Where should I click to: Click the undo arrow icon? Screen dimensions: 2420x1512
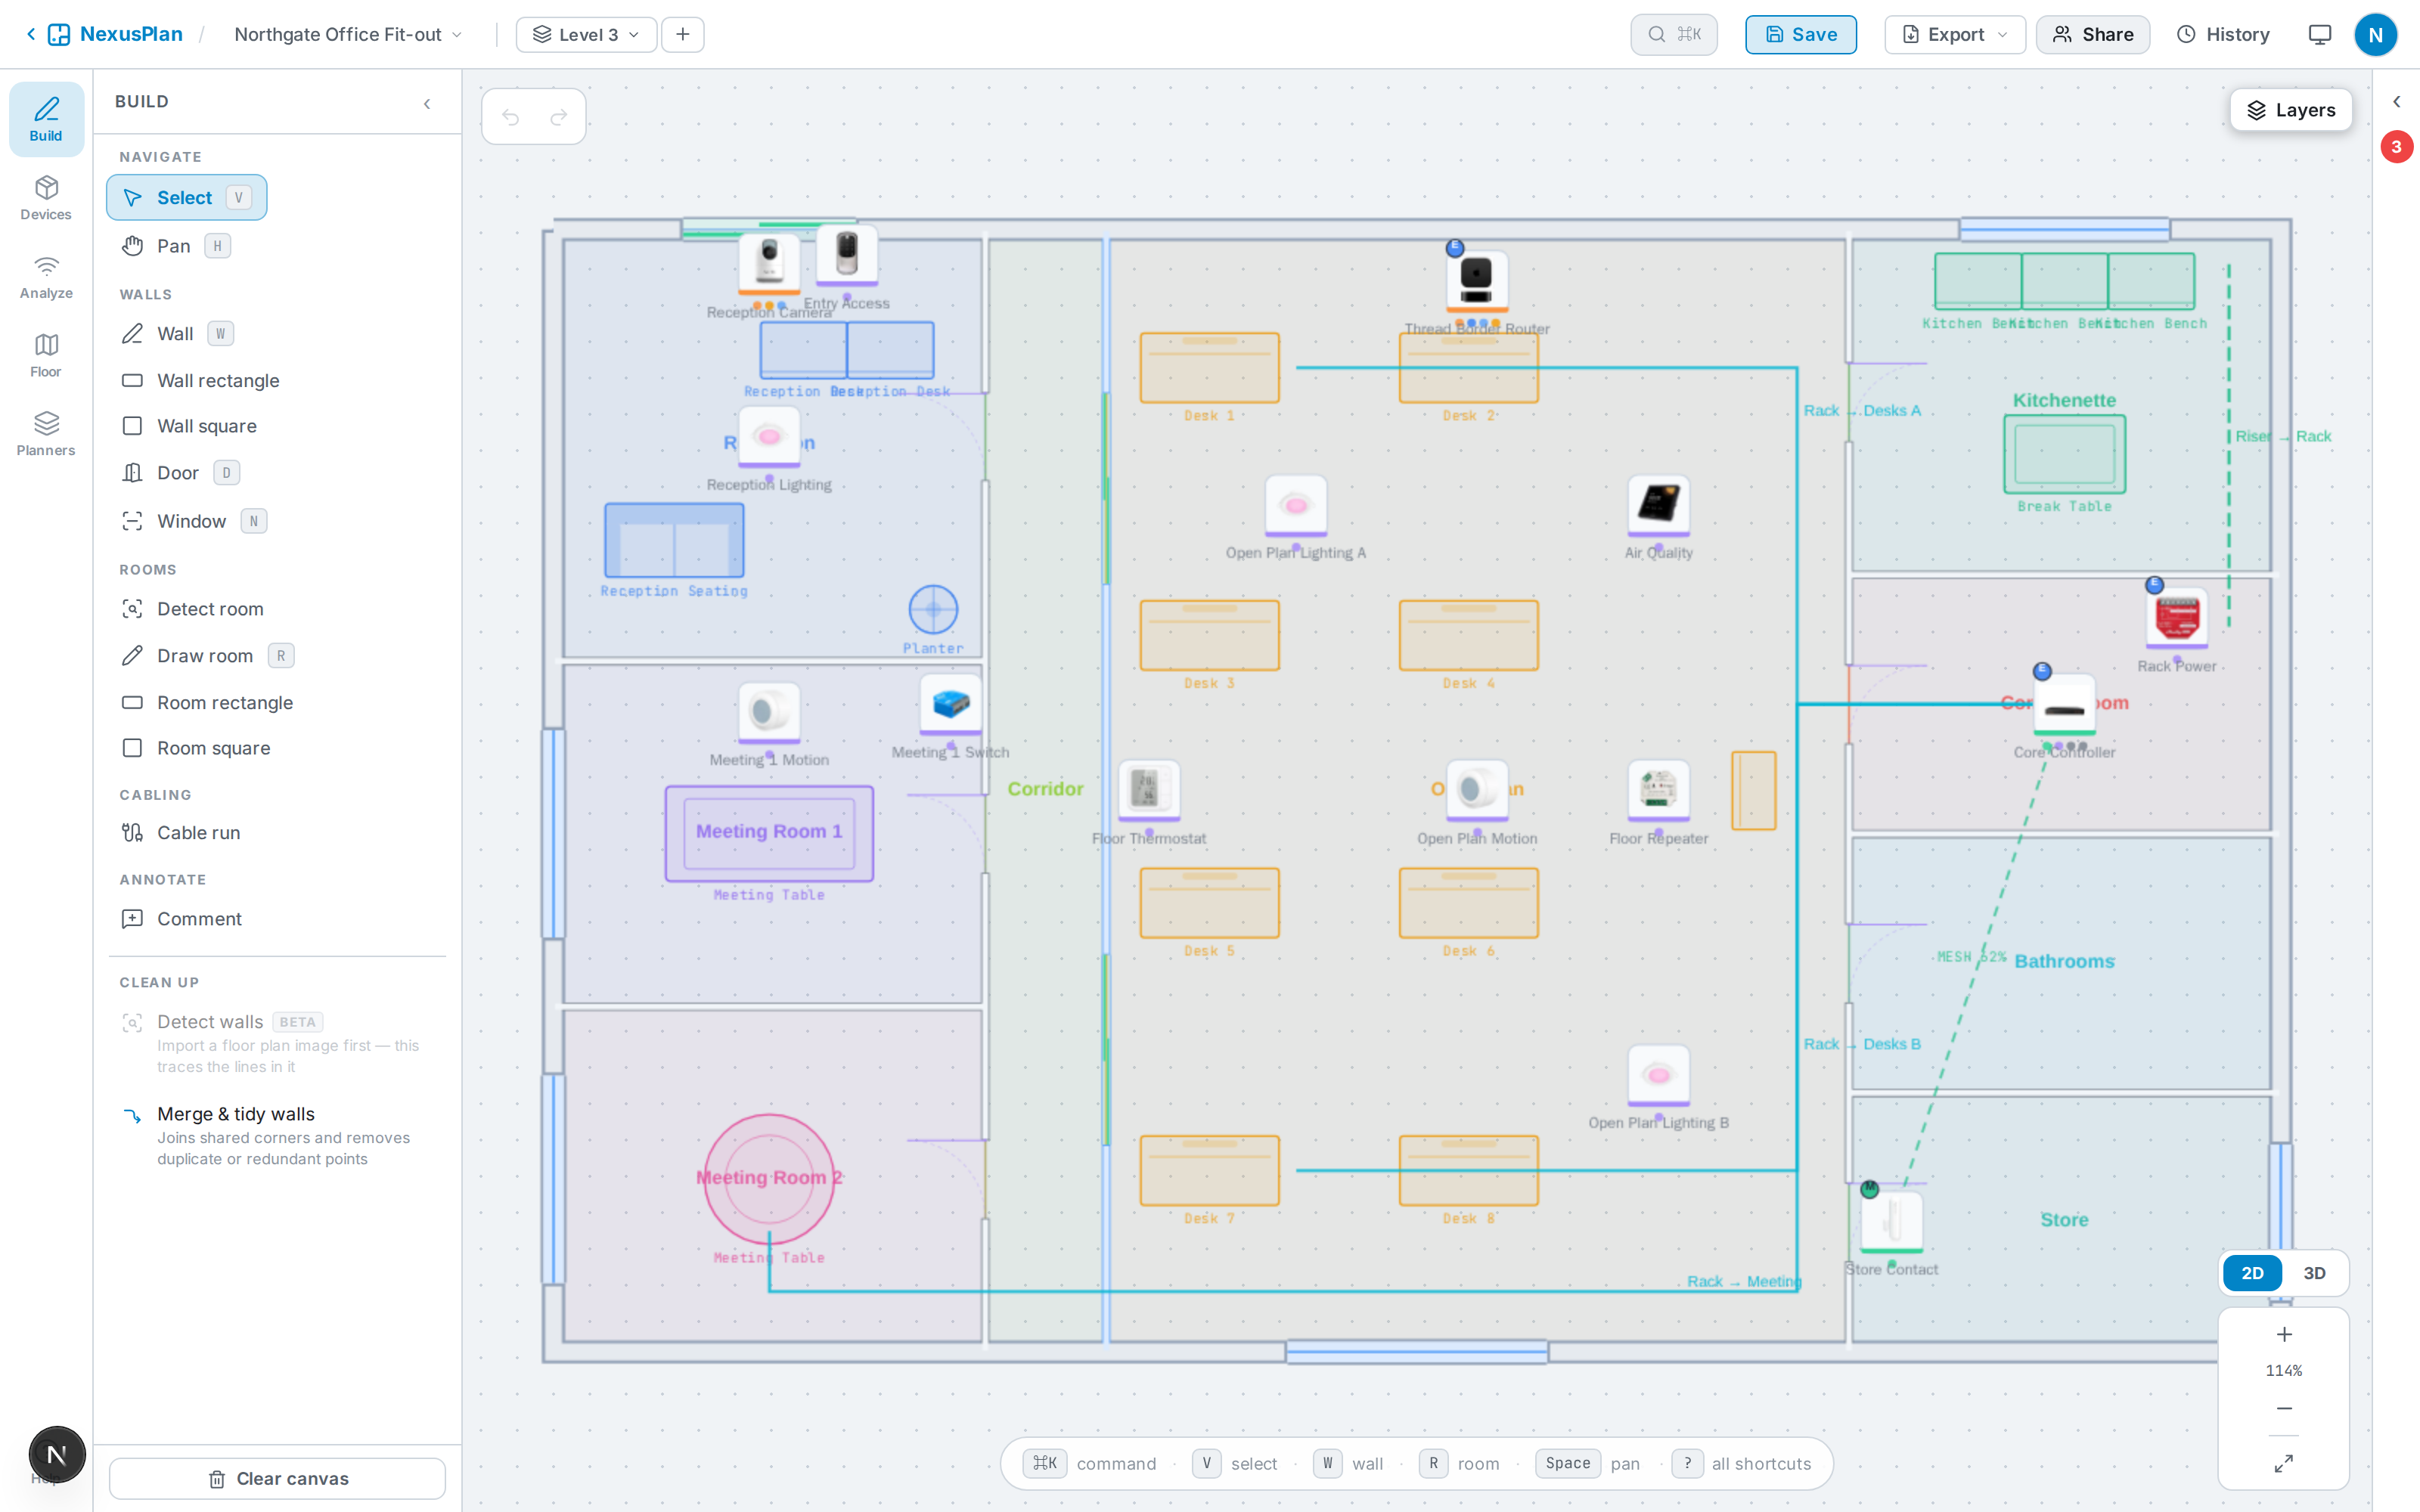(511, 117)
